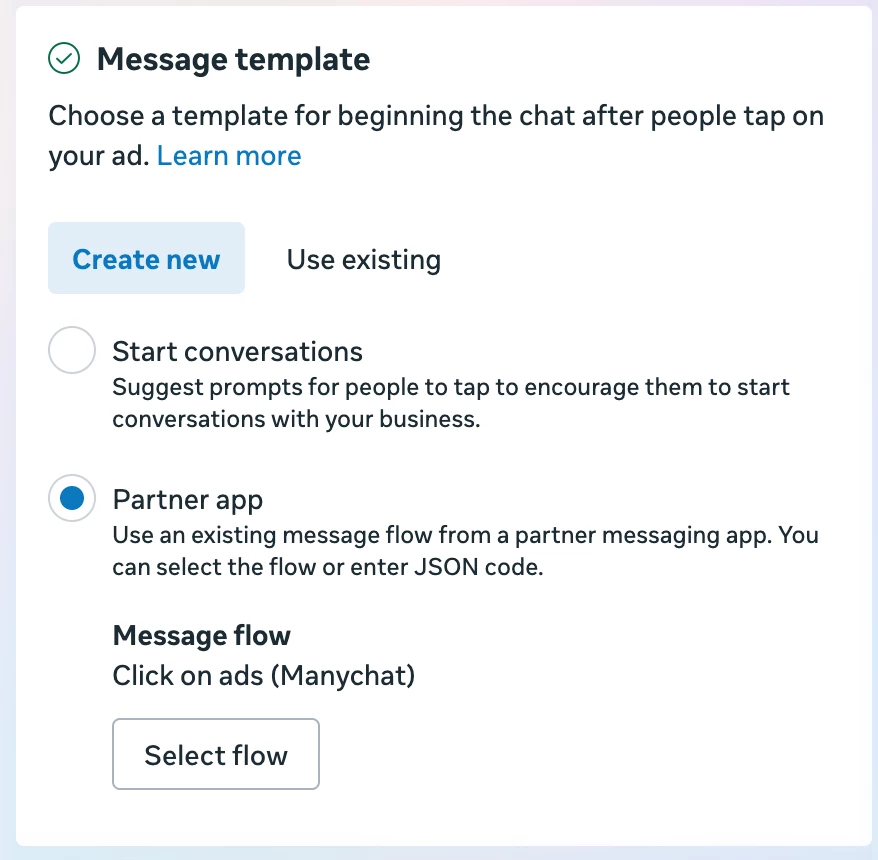Screen dimensions: 878x860
Task: Click the Message template heading
Action: coord(233,60)
